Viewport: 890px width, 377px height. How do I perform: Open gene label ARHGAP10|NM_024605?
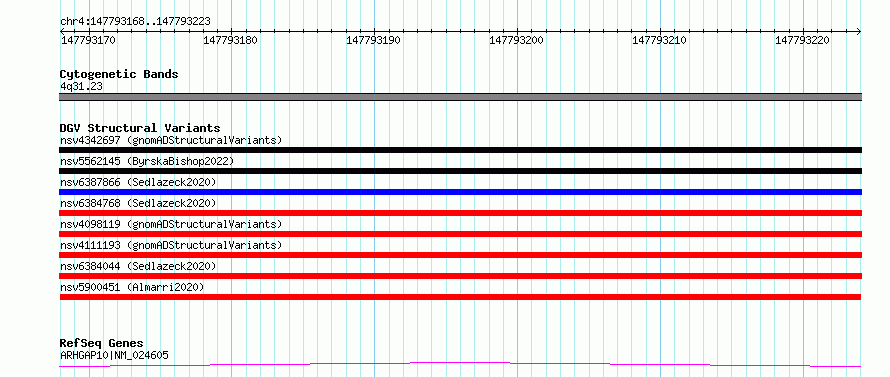coord(114,355)
